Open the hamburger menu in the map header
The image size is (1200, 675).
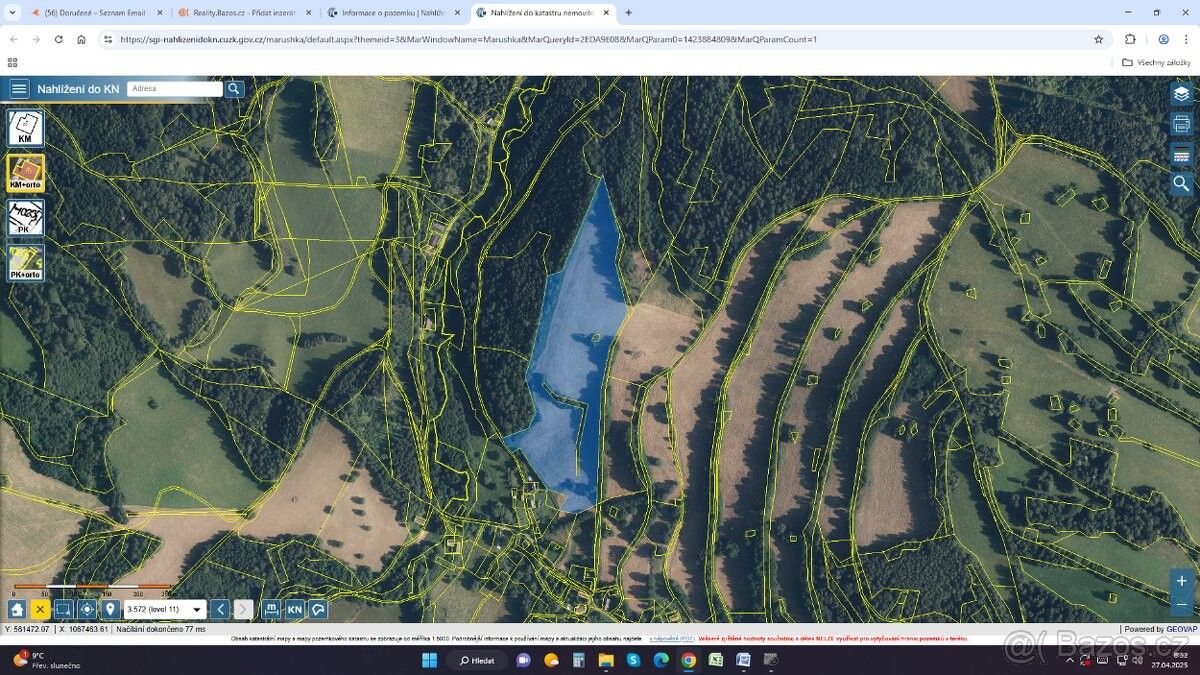click(x=19, y=89)
